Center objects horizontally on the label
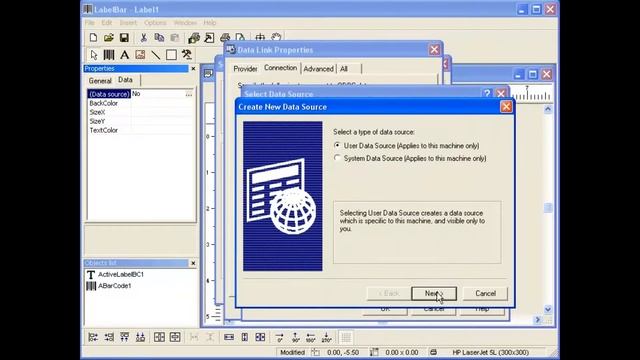This screenshot has width=640, height=360. 159,337
